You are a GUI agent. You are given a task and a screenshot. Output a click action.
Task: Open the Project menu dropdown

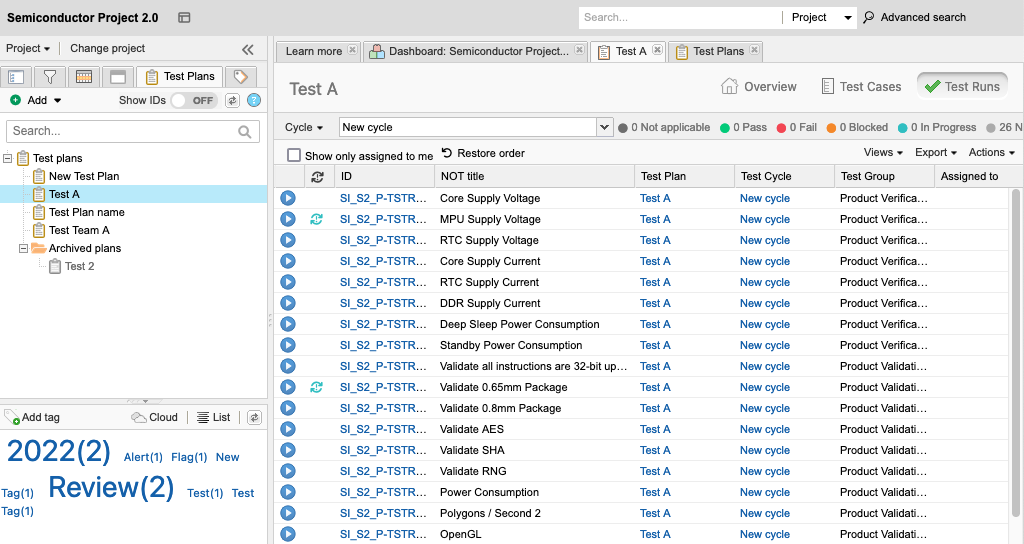(x=28, y=48)
